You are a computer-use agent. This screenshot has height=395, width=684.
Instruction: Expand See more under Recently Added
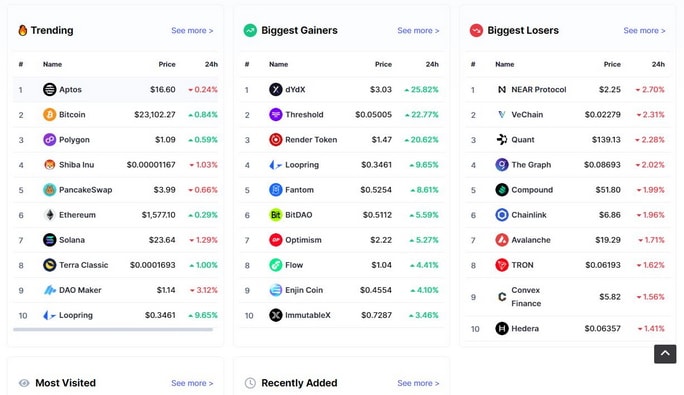click(x=418, y=383)
